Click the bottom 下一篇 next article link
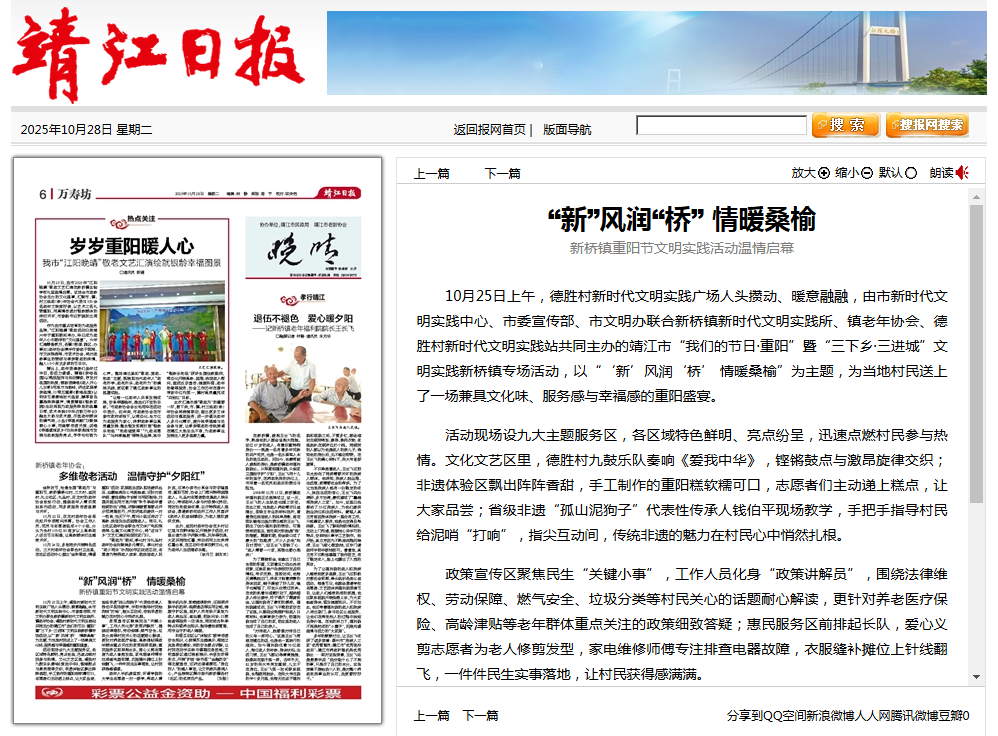This screenshot has height=736, width=998. pyautogui.click(x=480, y=716)
